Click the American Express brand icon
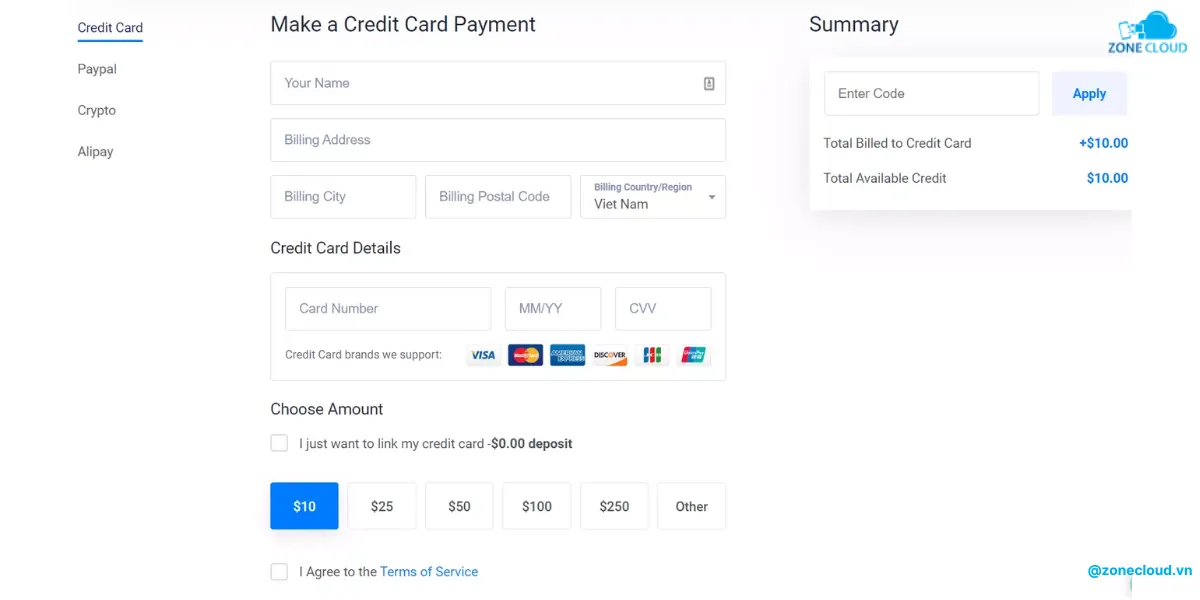 pyautogui.click(x=567, y=355)
